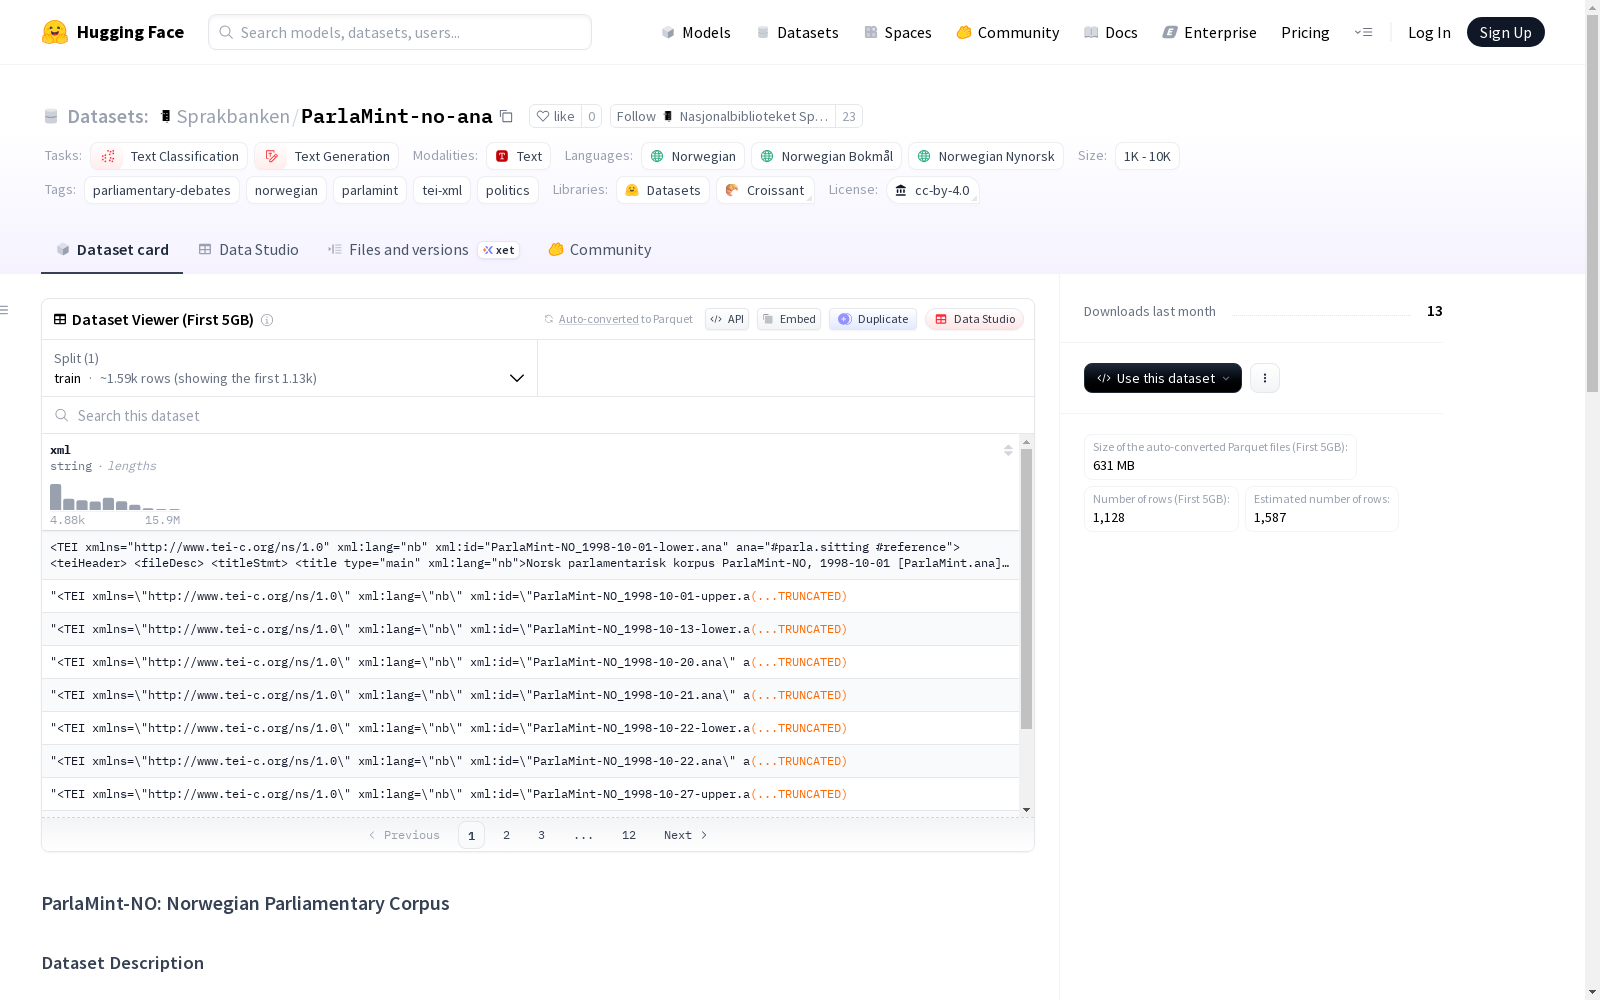This screenshot has width=1600, height=1000.
Task: Select the 1998-10-27-upper row
Action: pyautogui.click(x=530, y=794)
